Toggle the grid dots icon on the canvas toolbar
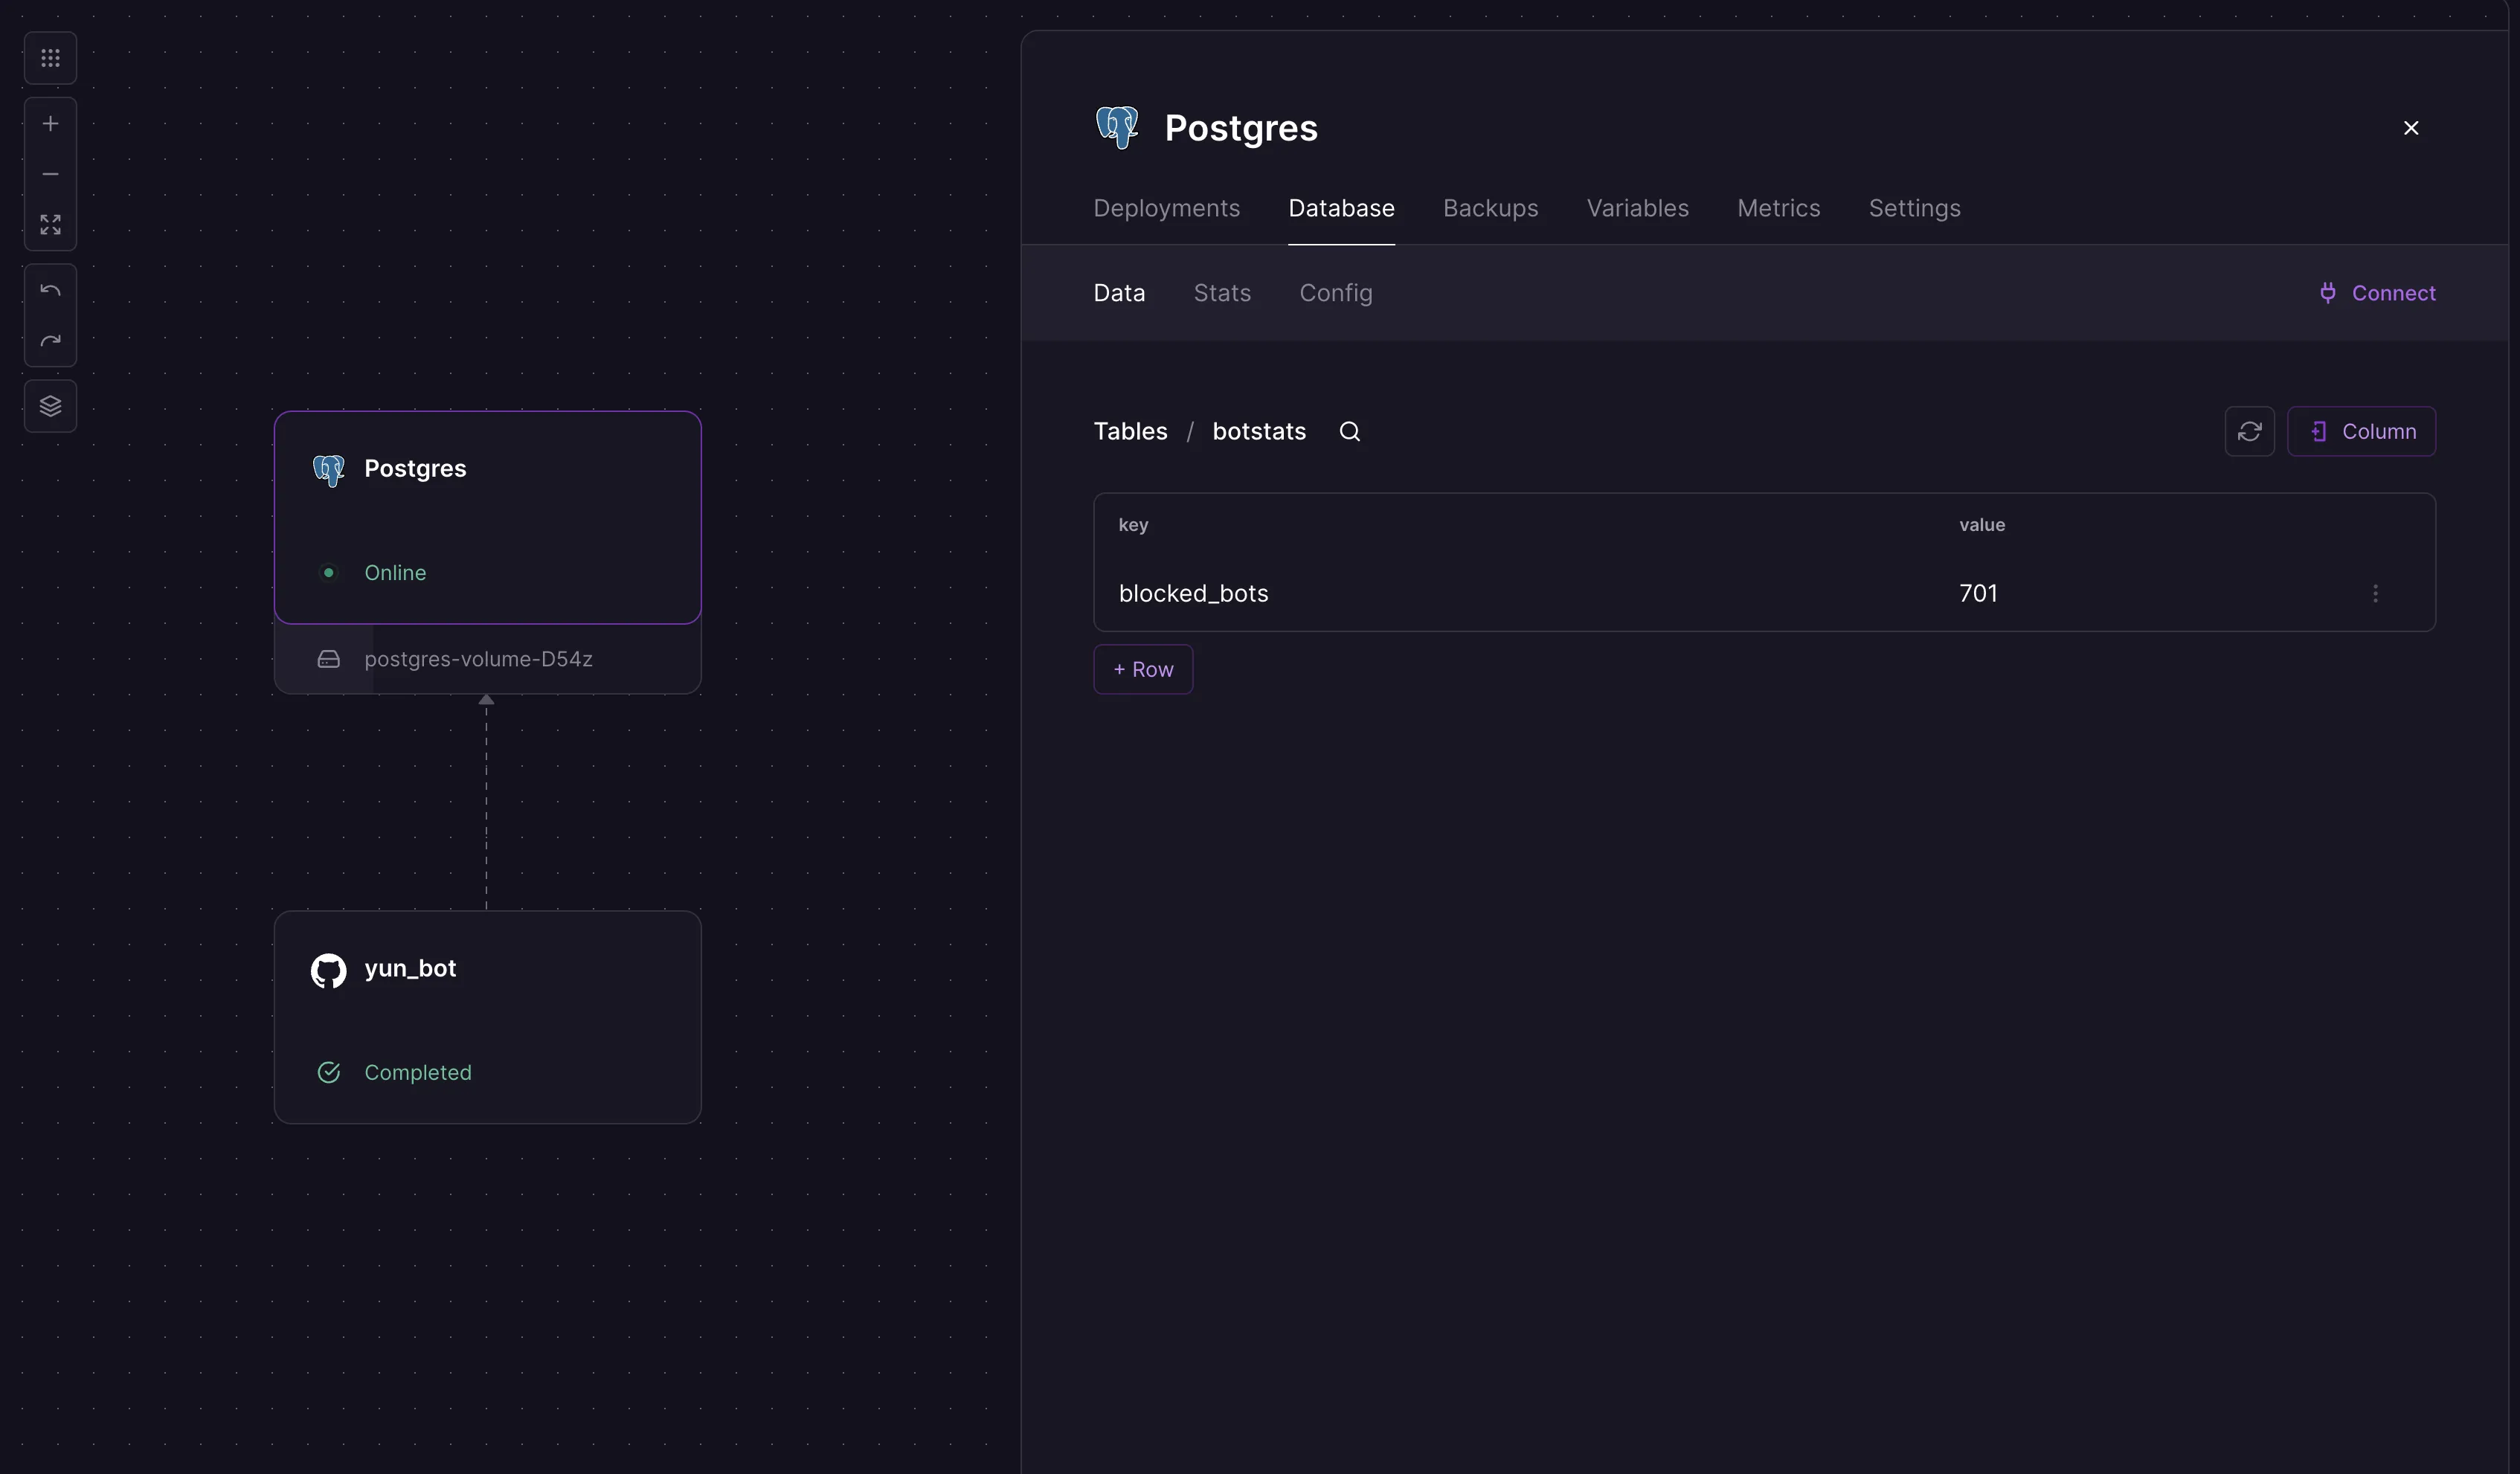 pos(50,58)
